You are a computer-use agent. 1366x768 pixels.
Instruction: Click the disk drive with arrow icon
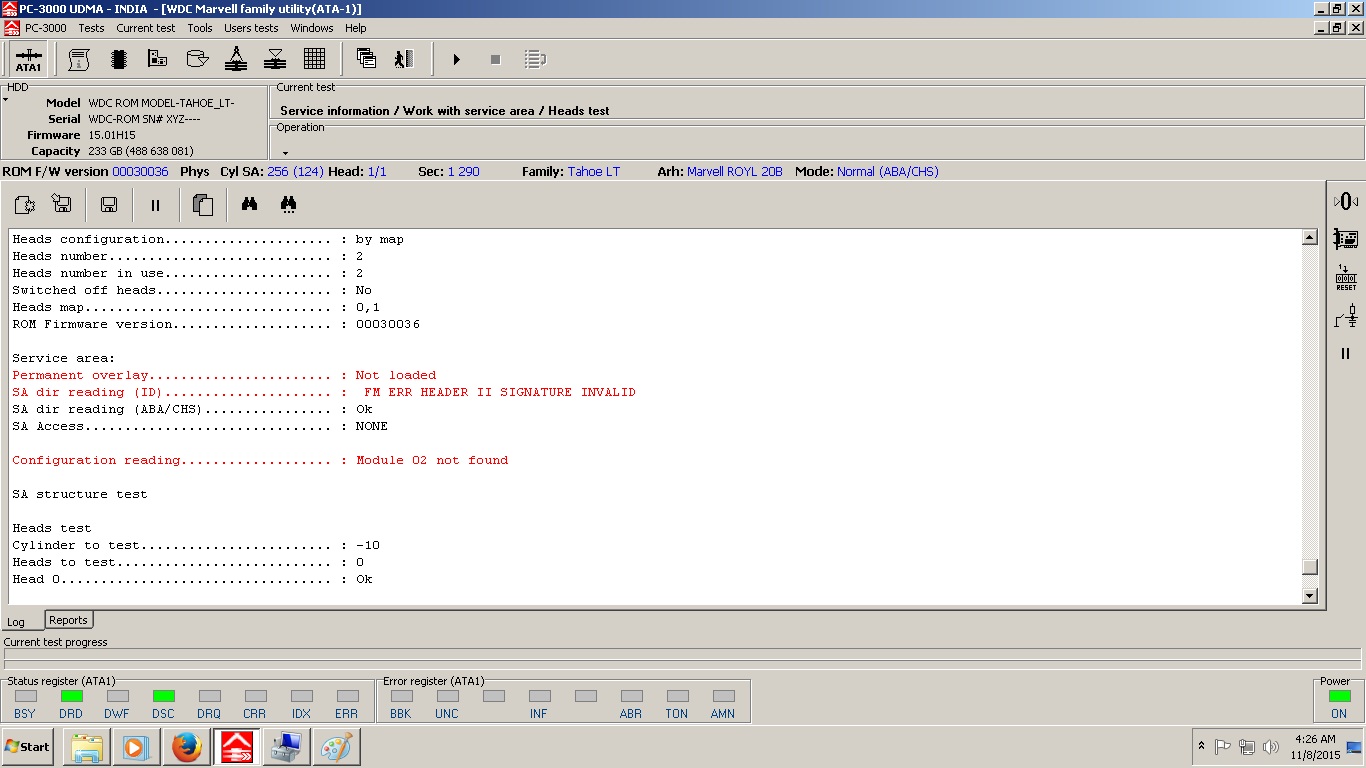[x=197, y=59]
